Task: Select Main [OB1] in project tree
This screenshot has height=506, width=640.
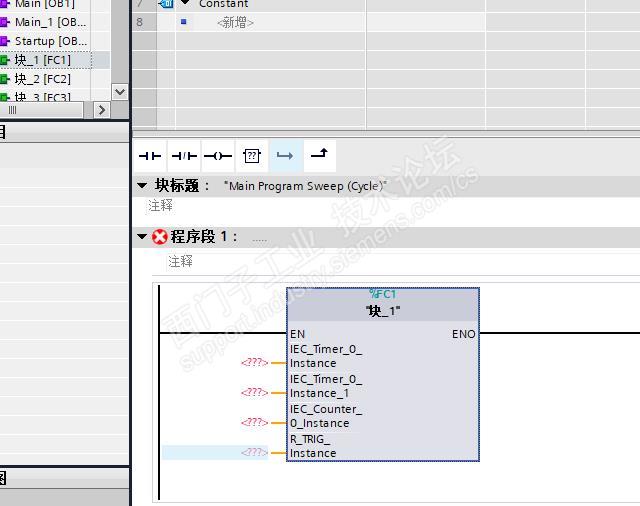Action: coord(45,4)
